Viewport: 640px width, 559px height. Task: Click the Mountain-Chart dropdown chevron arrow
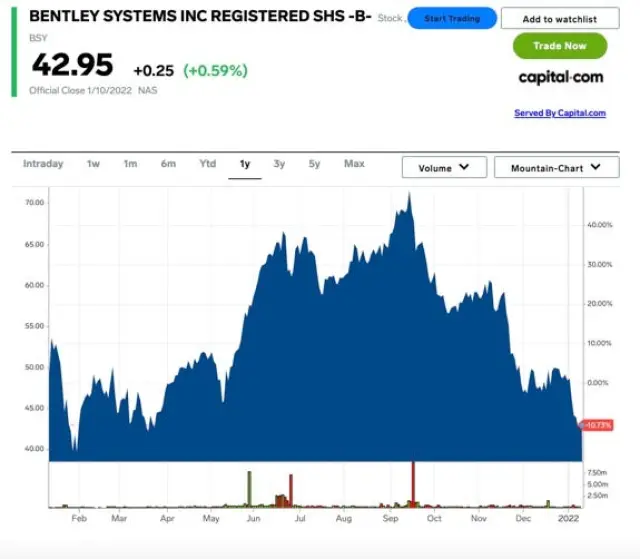[597, 168]
